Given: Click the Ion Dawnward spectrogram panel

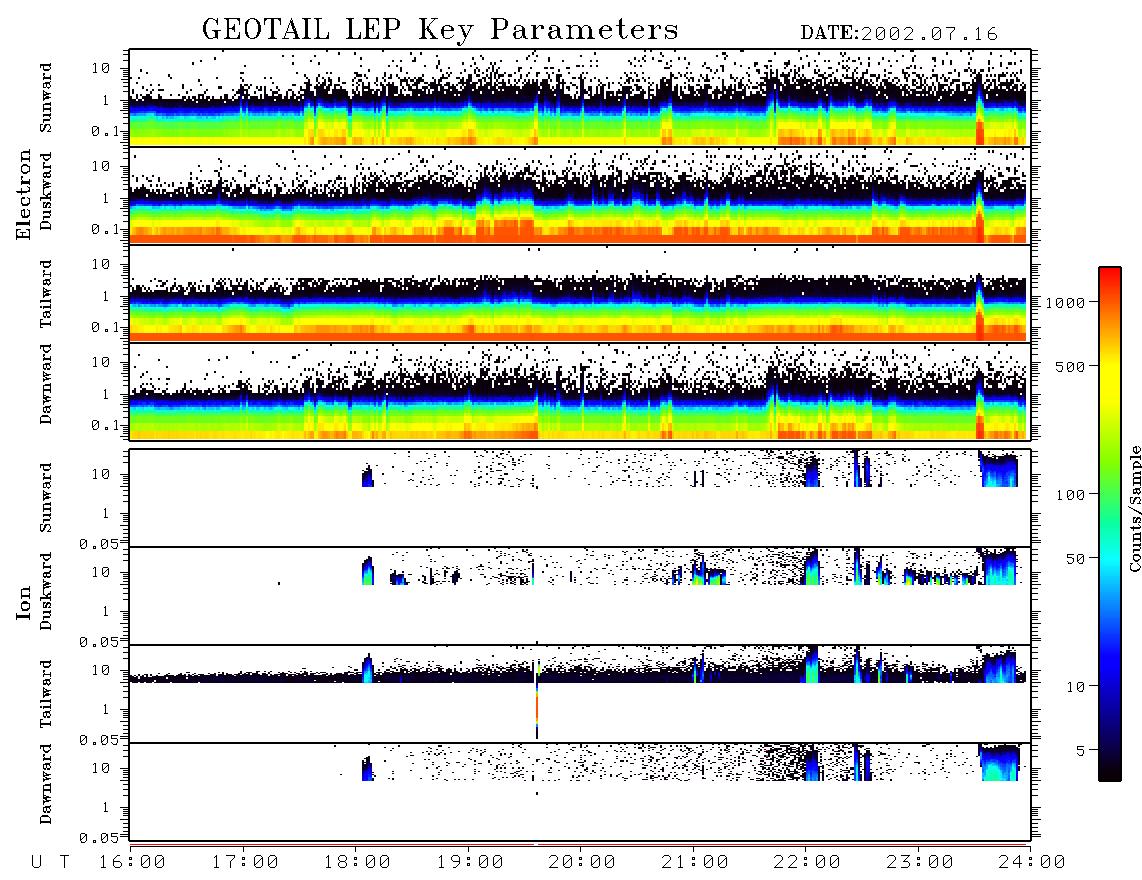Looking at the screenshot, I should 580,792.
